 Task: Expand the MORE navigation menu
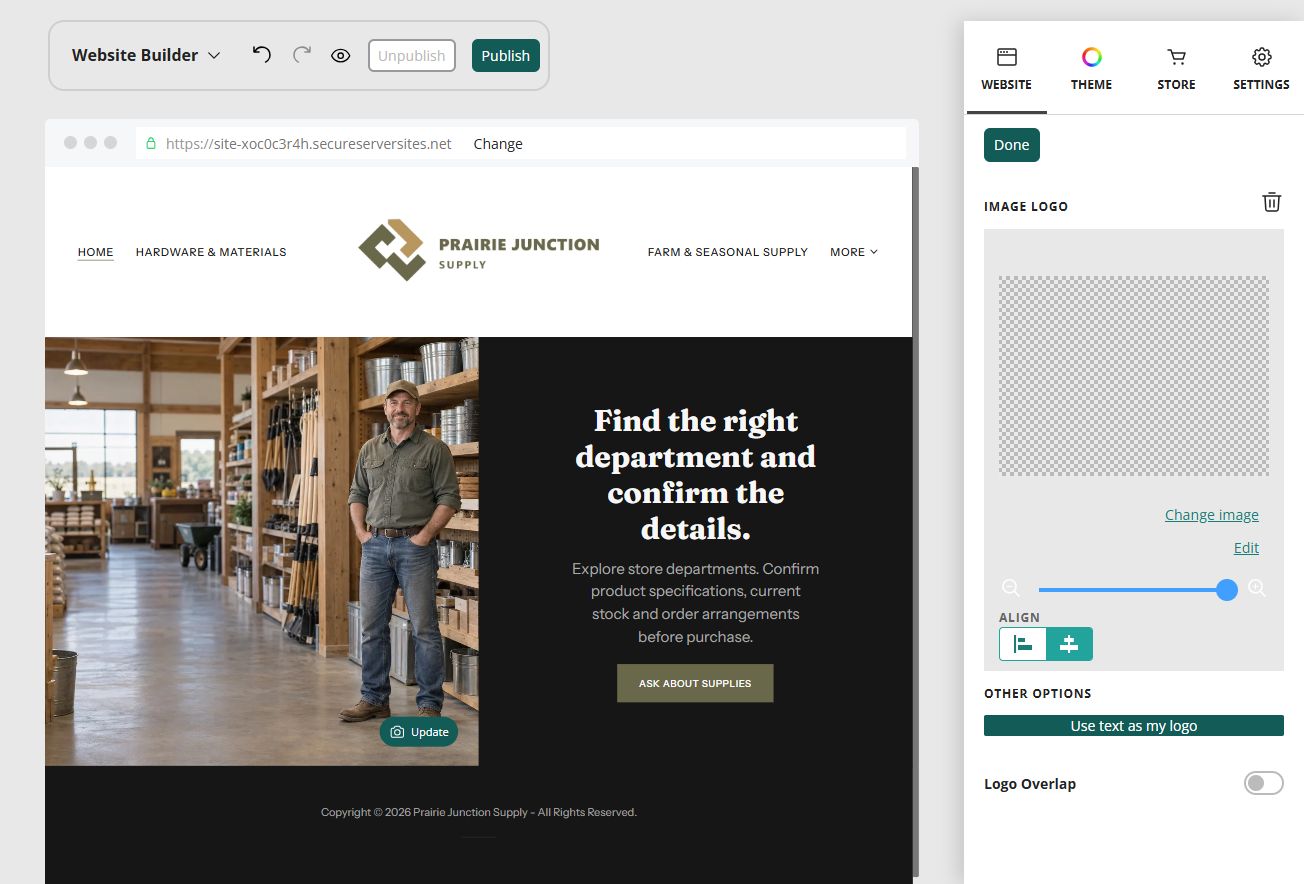[x=854, y=252]
